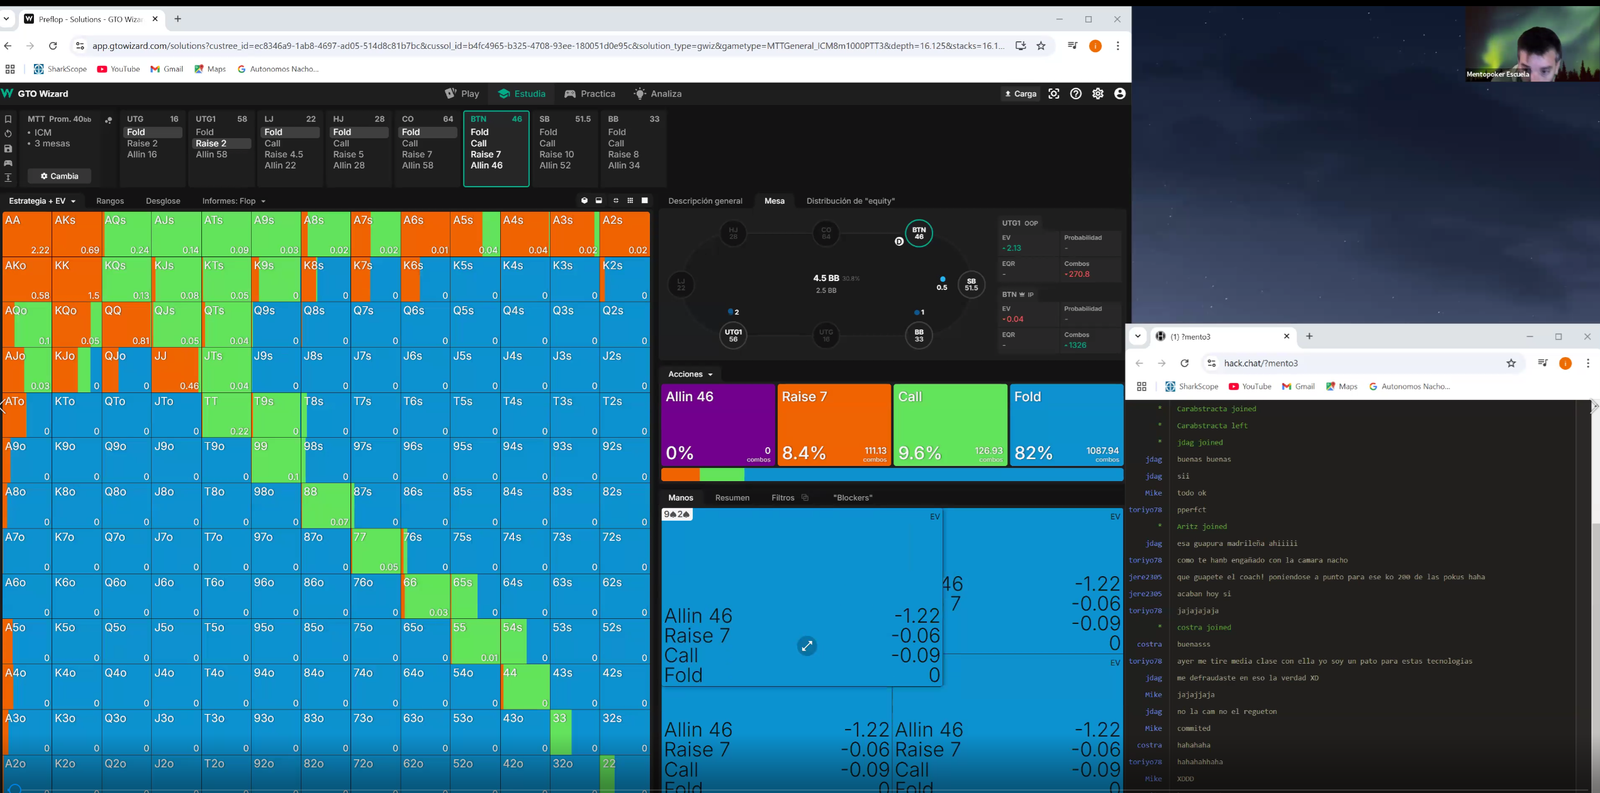
Task: Open the GTO Wizard settings gear
Action: pyautogui.click(x=1098, y=94)
